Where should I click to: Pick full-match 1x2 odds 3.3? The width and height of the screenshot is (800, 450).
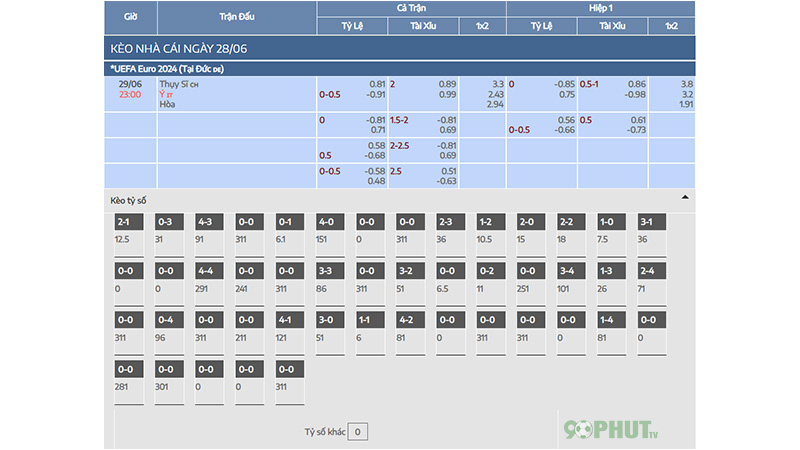click(497, 84)
